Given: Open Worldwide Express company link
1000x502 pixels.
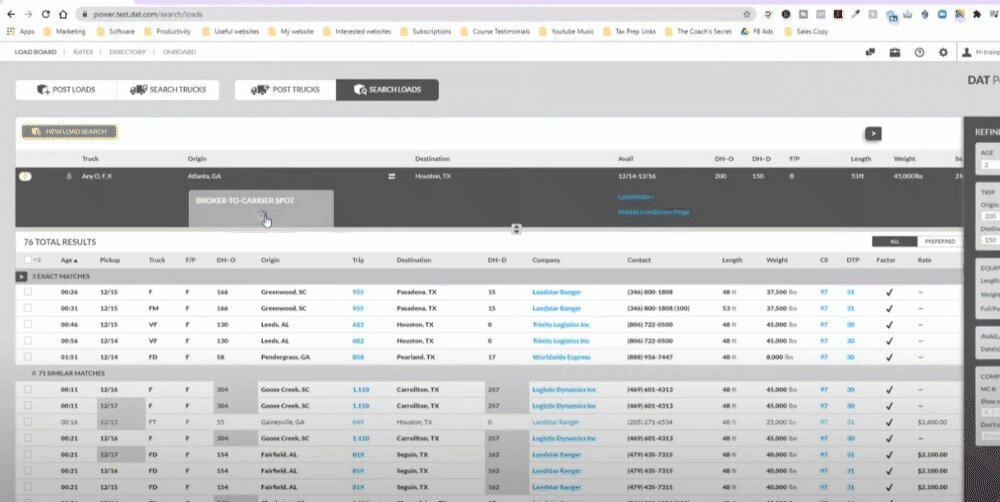Looking at the screenshot, I should (x=561, y=357).
